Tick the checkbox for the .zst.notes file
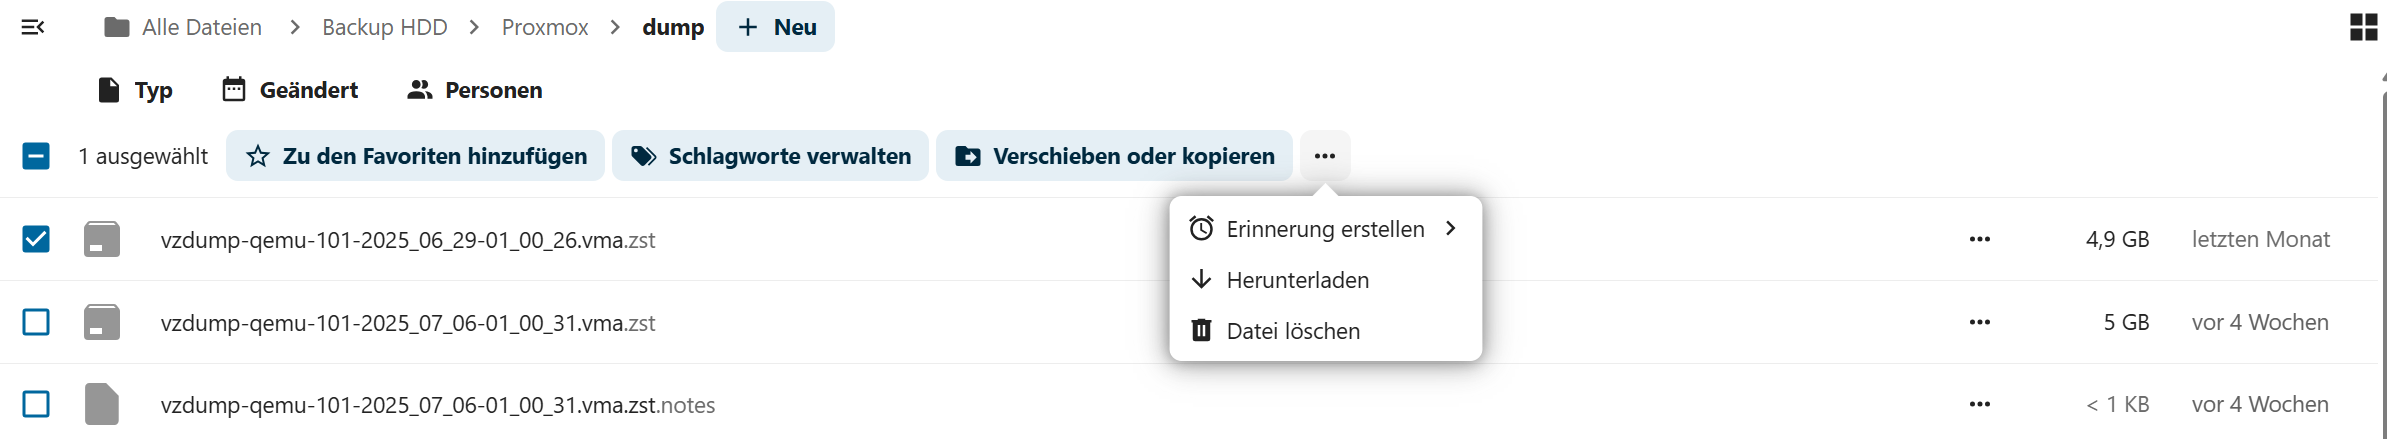 36,405
